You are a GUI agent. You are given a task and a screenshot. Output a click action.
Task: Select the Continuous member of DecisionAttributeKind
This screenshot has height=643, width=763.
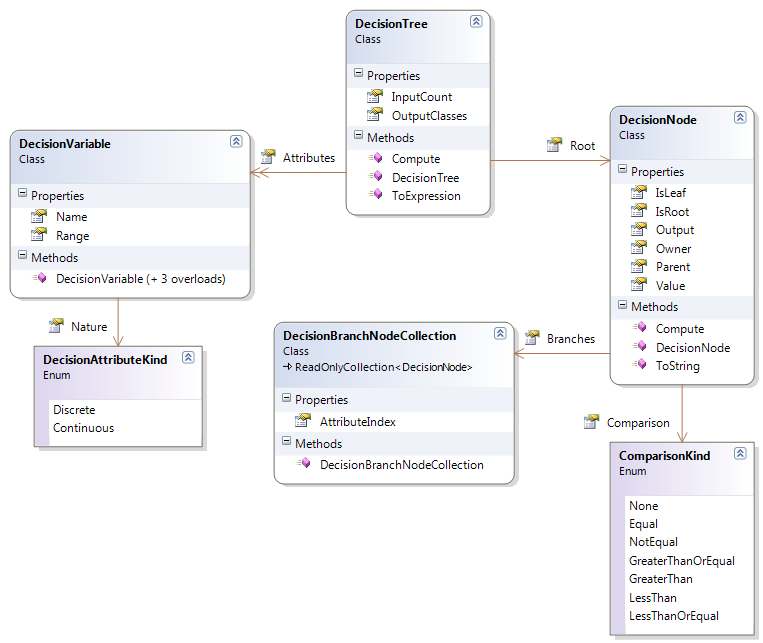[x=84, y=428]
